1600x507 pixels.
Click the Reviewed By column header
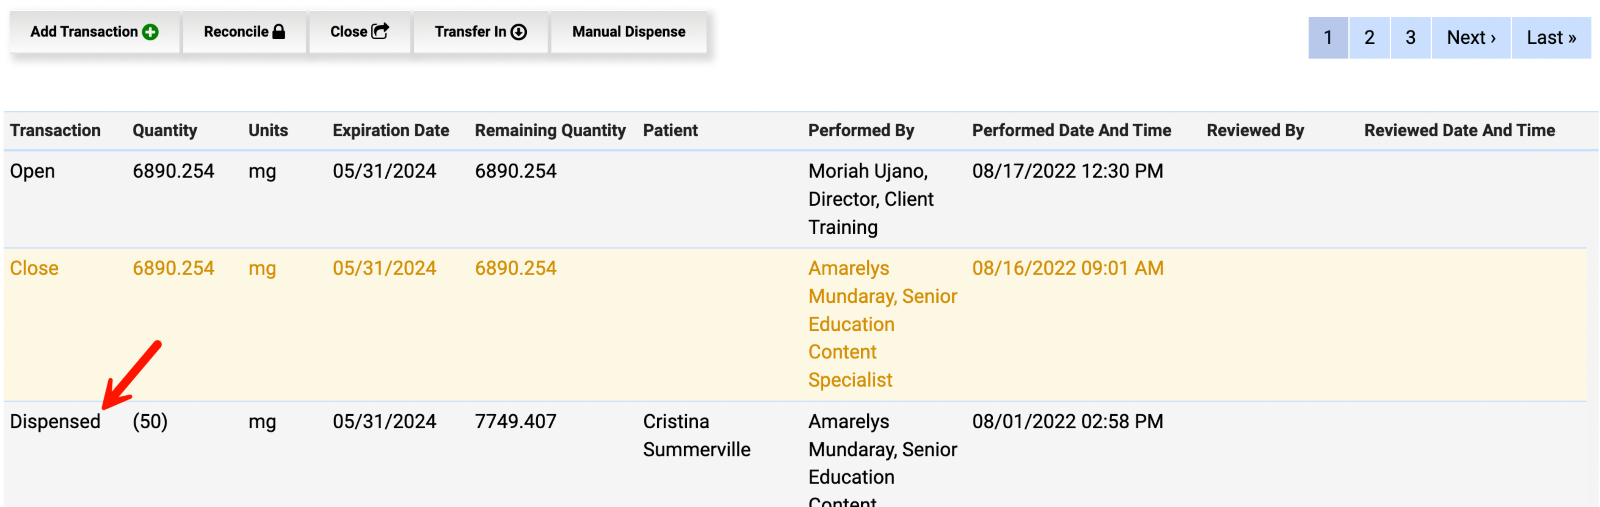(1255, 130)
